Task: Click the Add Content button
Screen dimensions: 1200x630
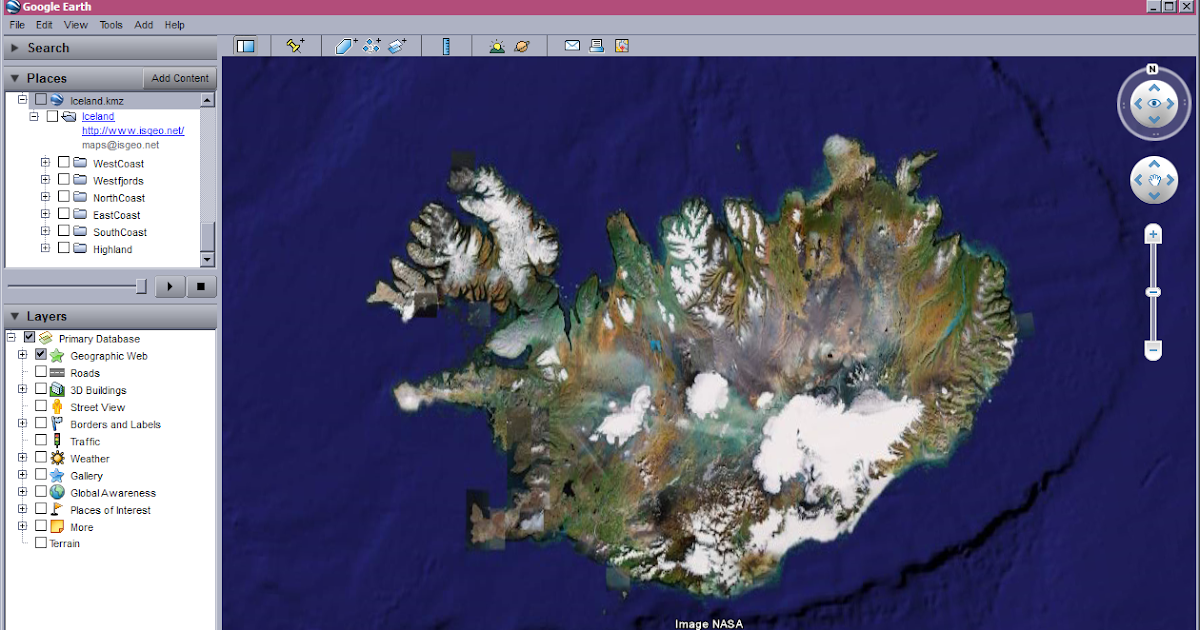Action: click(179, 78)
